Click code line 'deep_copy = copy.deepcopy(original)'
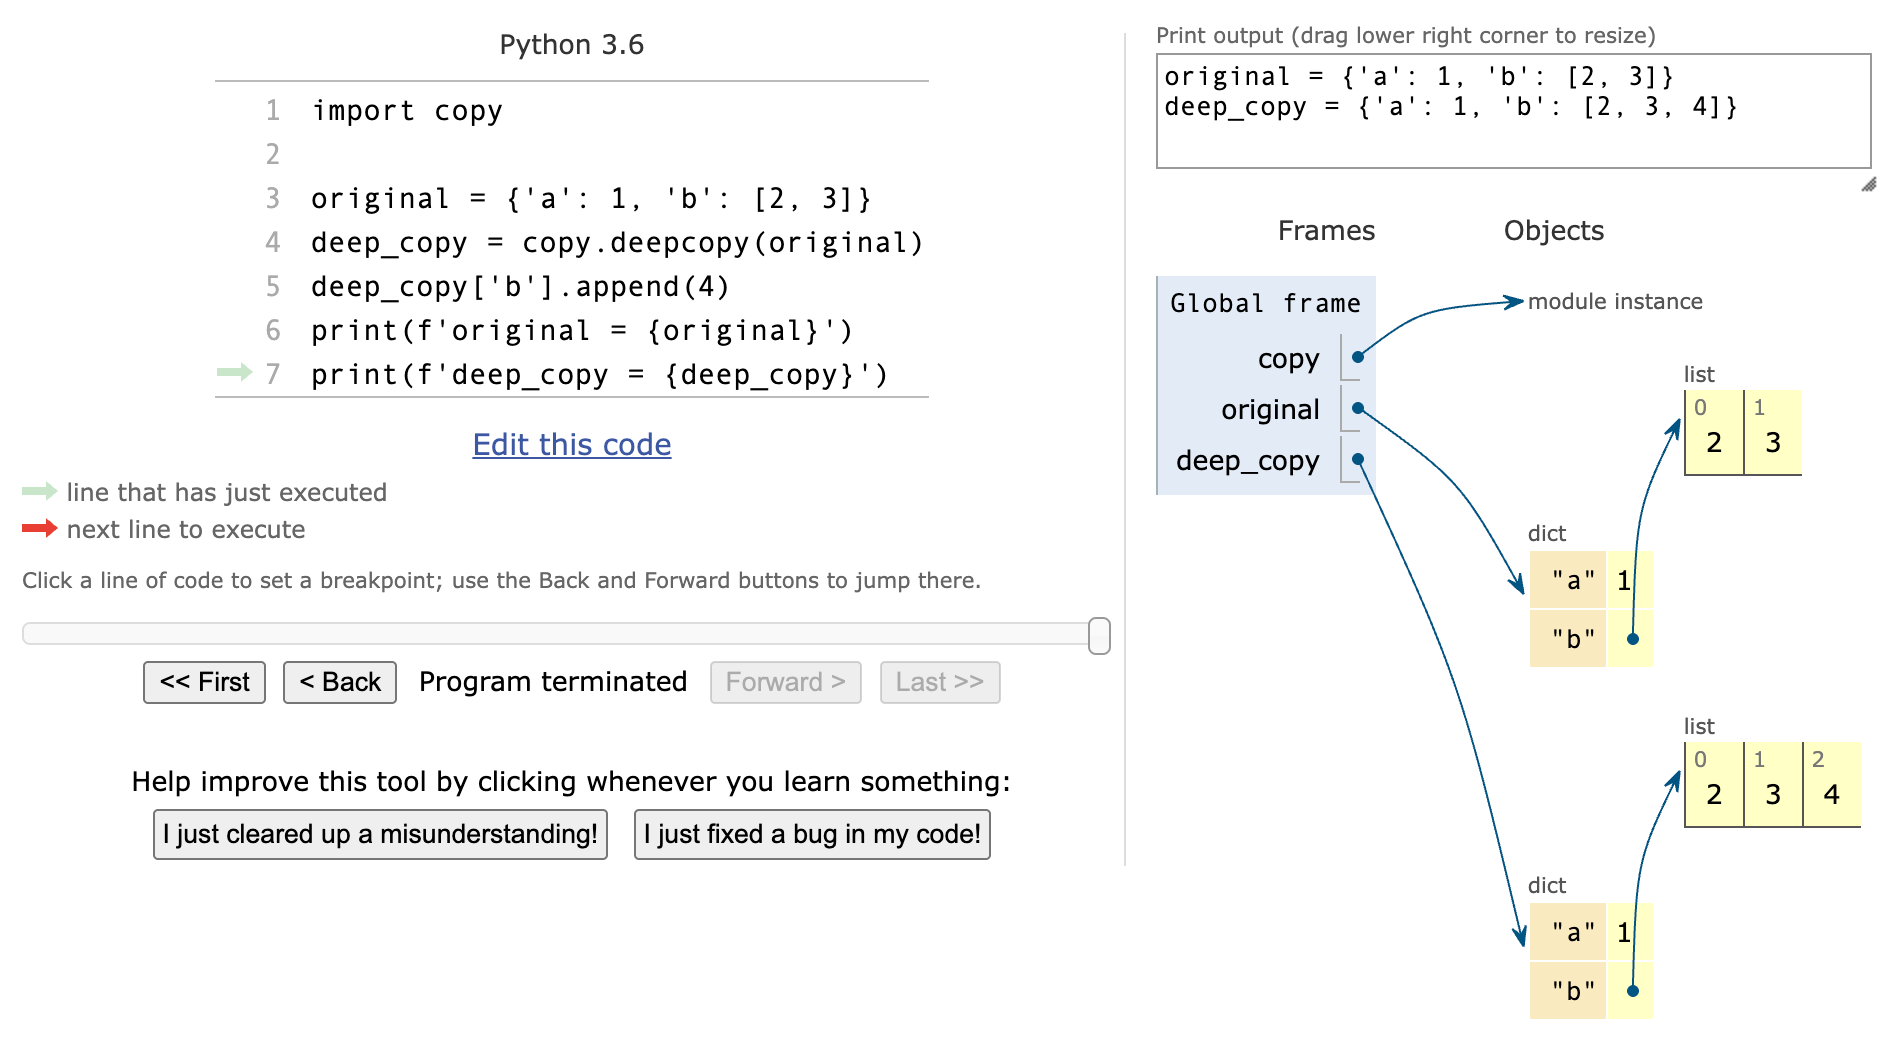This screenshot has height=1042, width=1900. pos(617,242)
